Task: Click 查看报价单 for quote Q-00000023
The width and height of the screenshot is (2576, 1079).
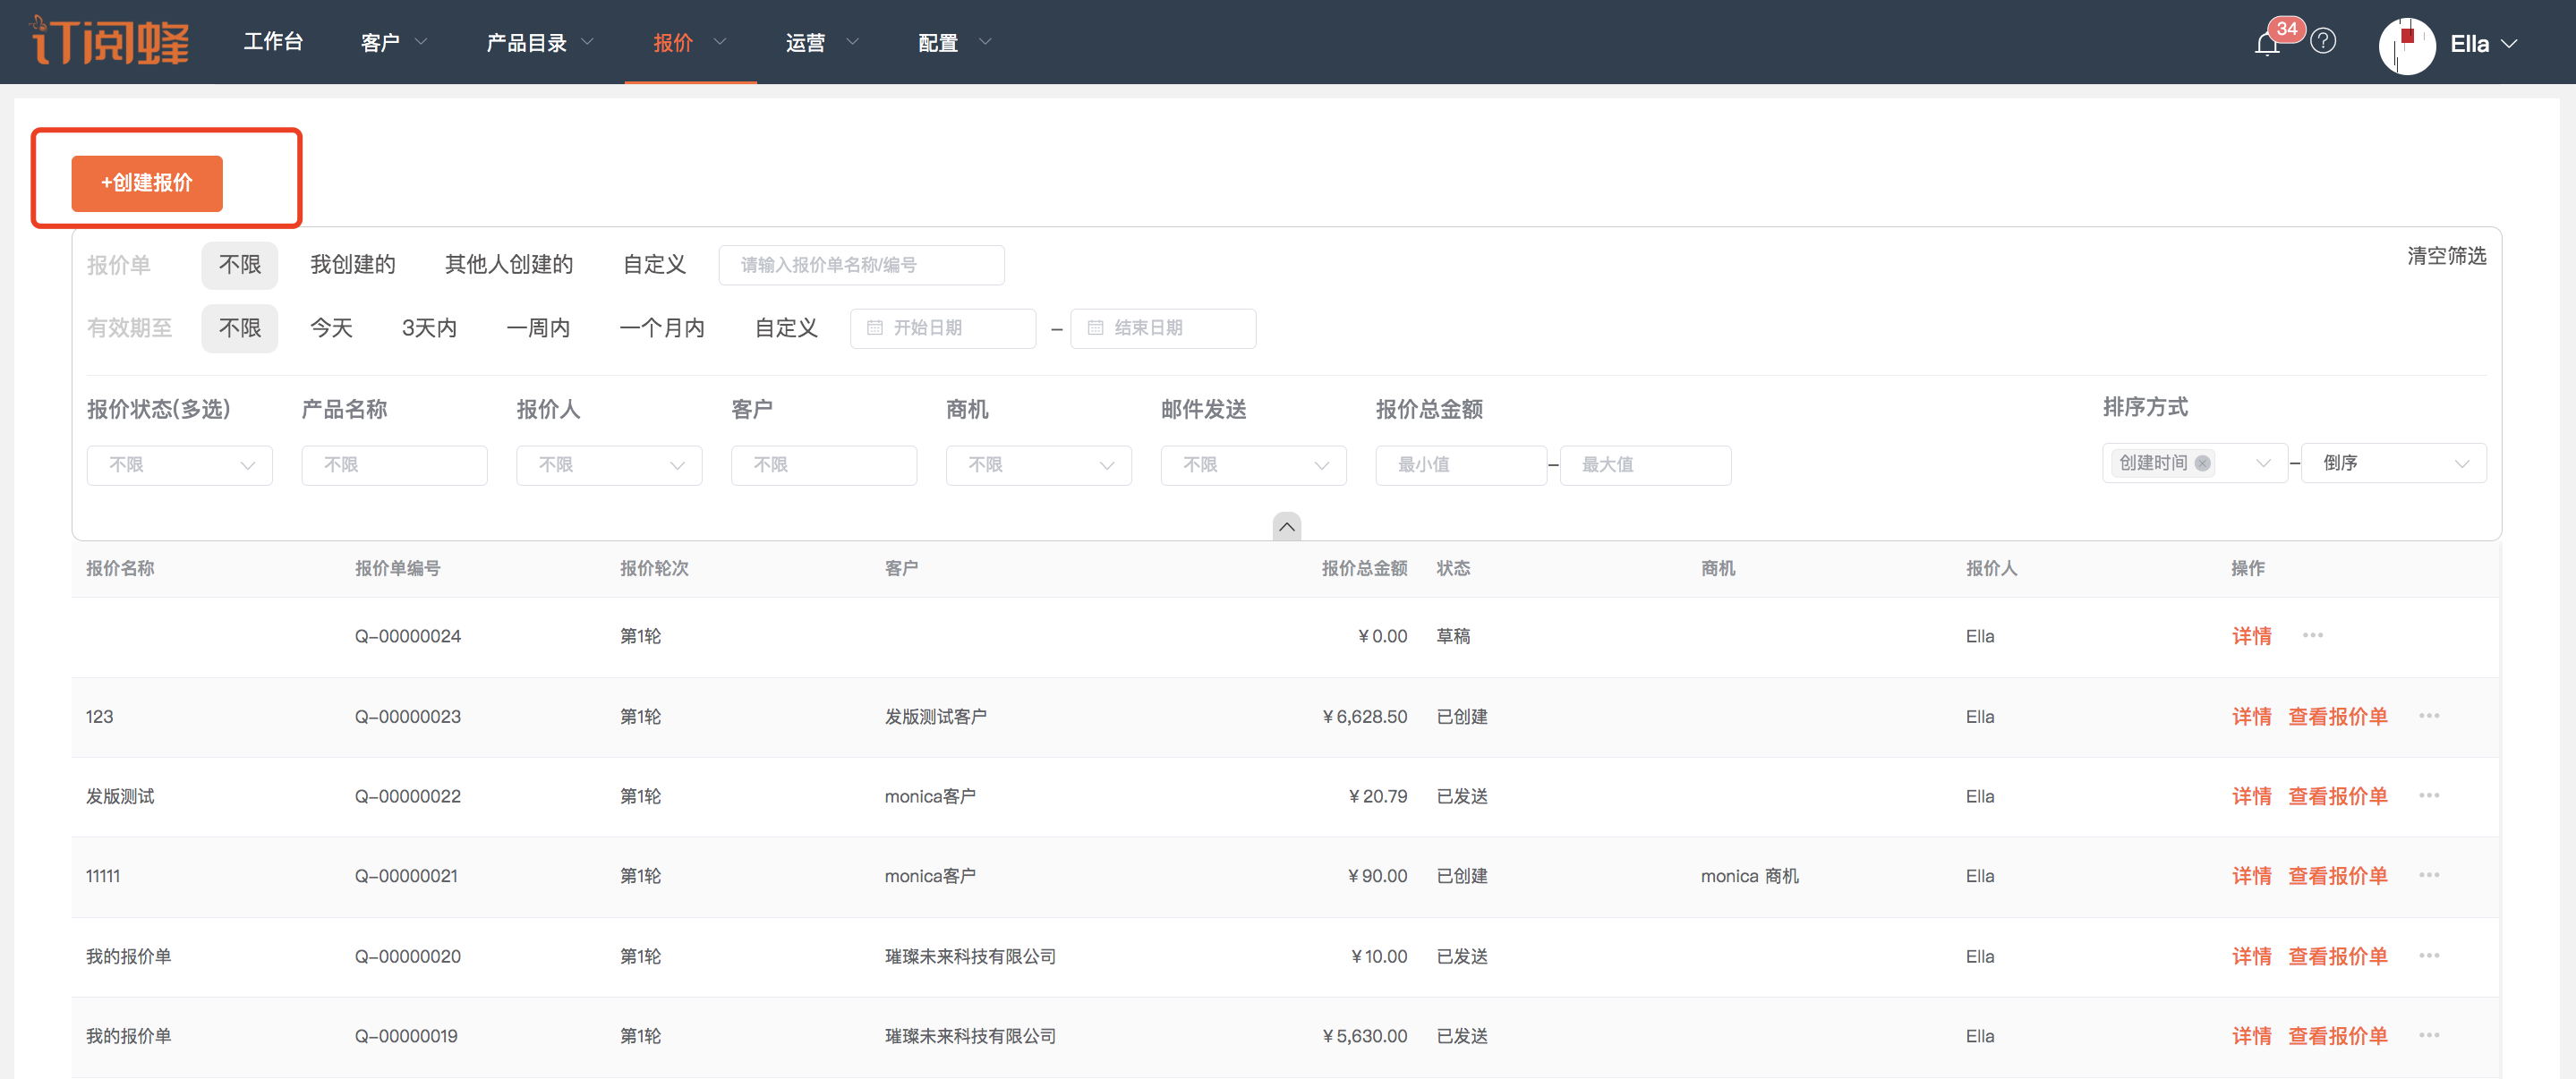Action: click(x=2337, y=717)
